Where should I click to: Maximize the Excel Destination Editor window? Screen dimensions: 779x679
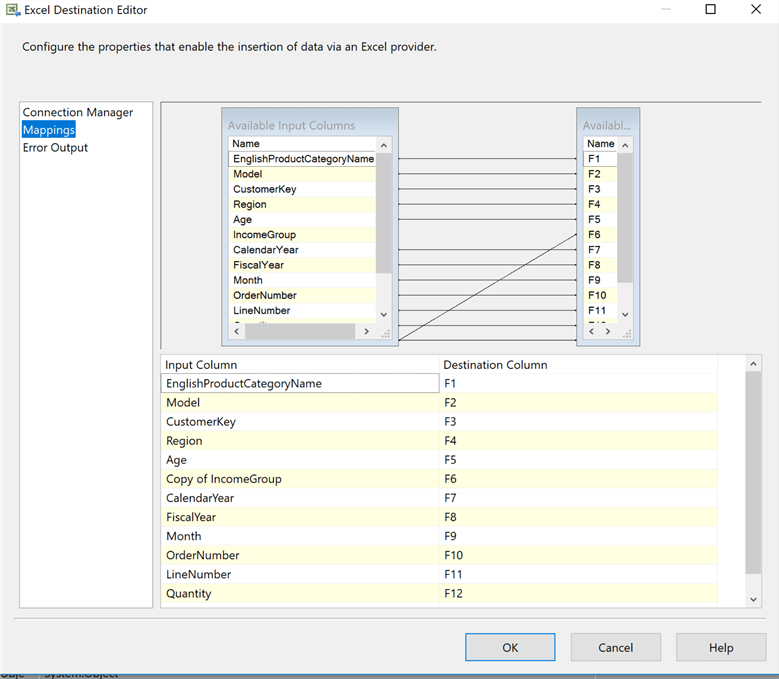[x=710, y=10]
